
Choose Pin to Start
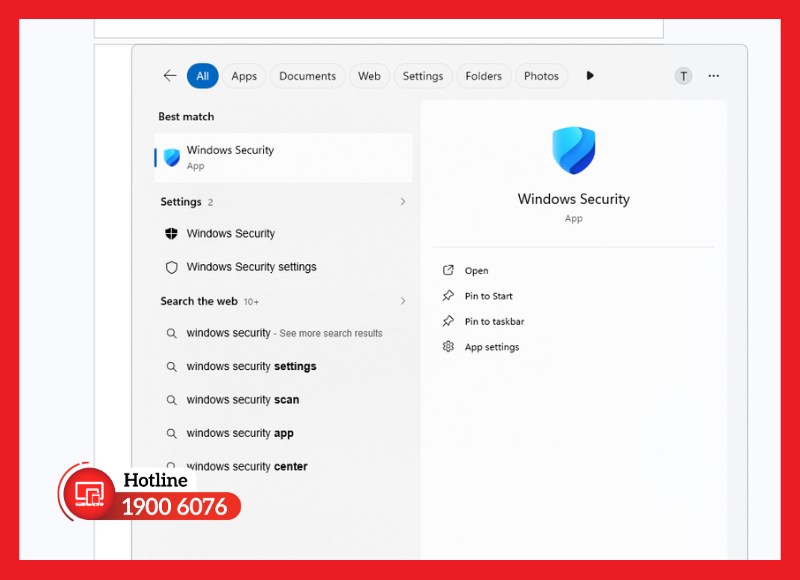tap(488, 296)
